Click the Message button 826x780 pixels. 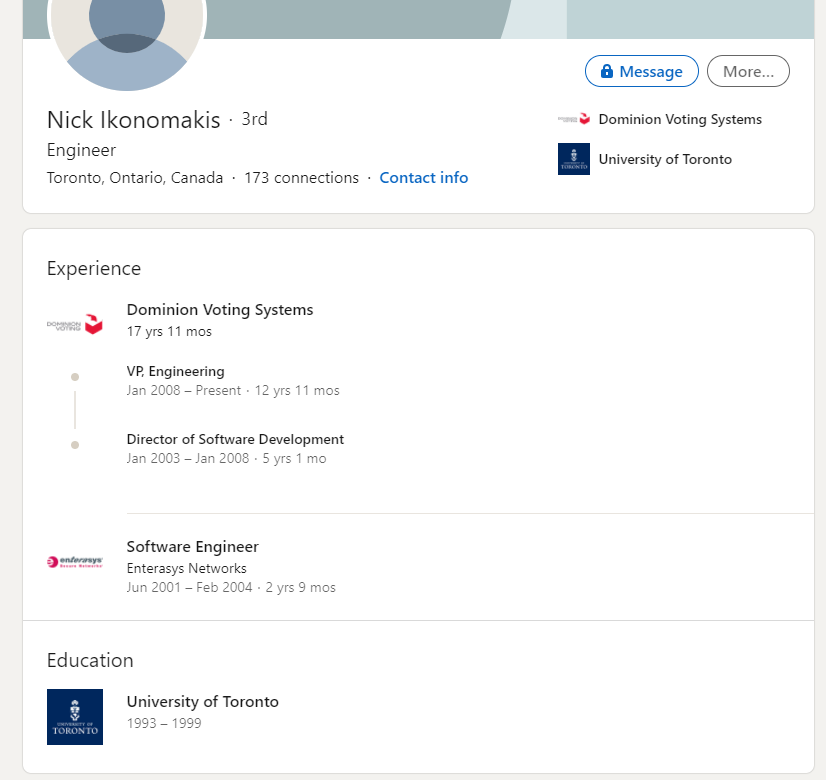[x=642, y=71]
